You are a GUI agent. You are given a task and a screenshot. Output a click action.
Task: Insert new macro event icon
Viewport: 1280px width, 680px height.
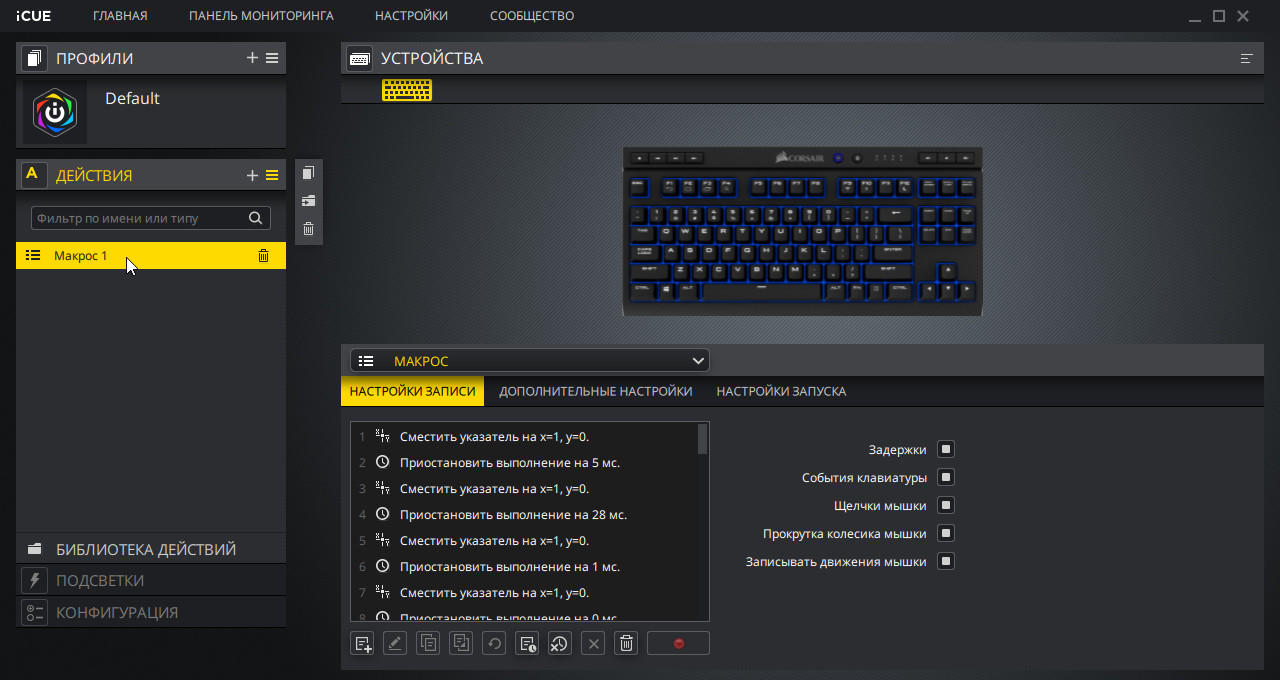pos(362,643)
